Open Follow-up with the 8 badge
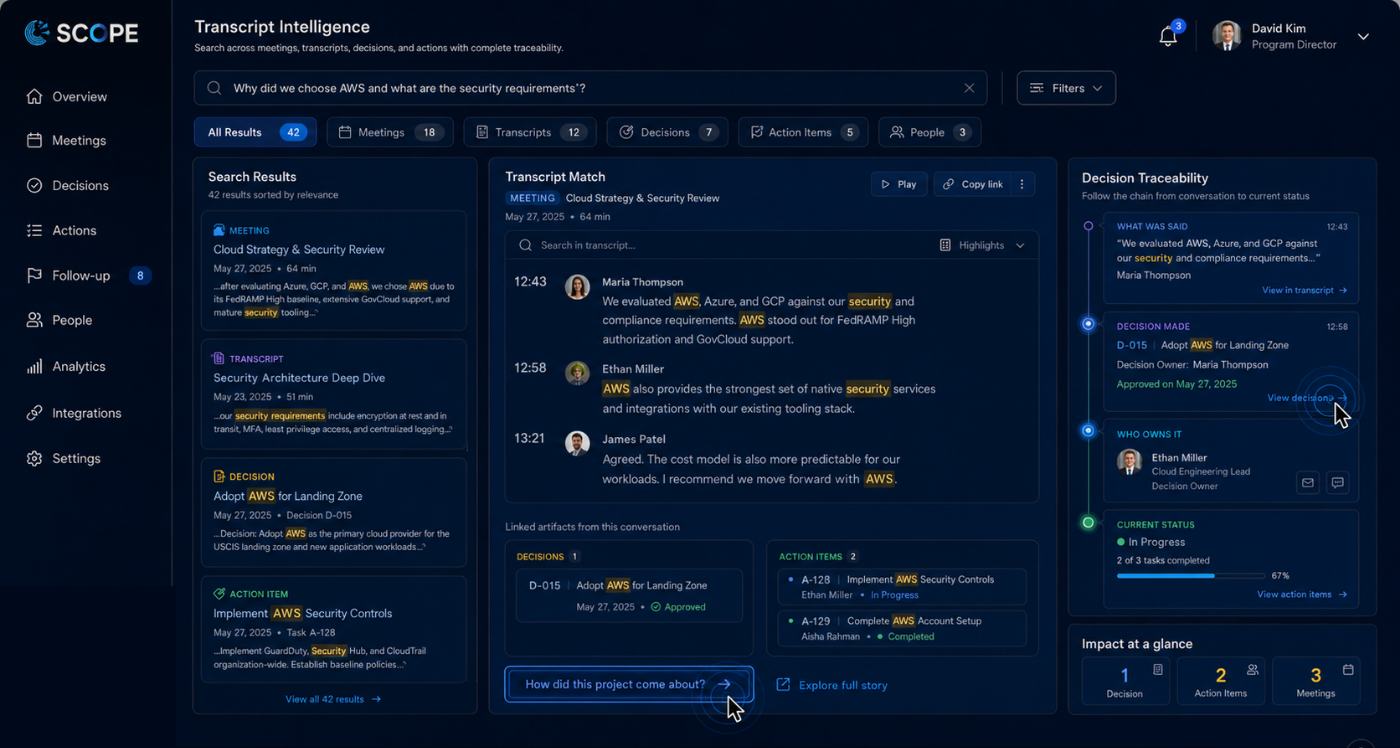The width and height of the screenshot is (1400, 748). (x=87, y=276)
